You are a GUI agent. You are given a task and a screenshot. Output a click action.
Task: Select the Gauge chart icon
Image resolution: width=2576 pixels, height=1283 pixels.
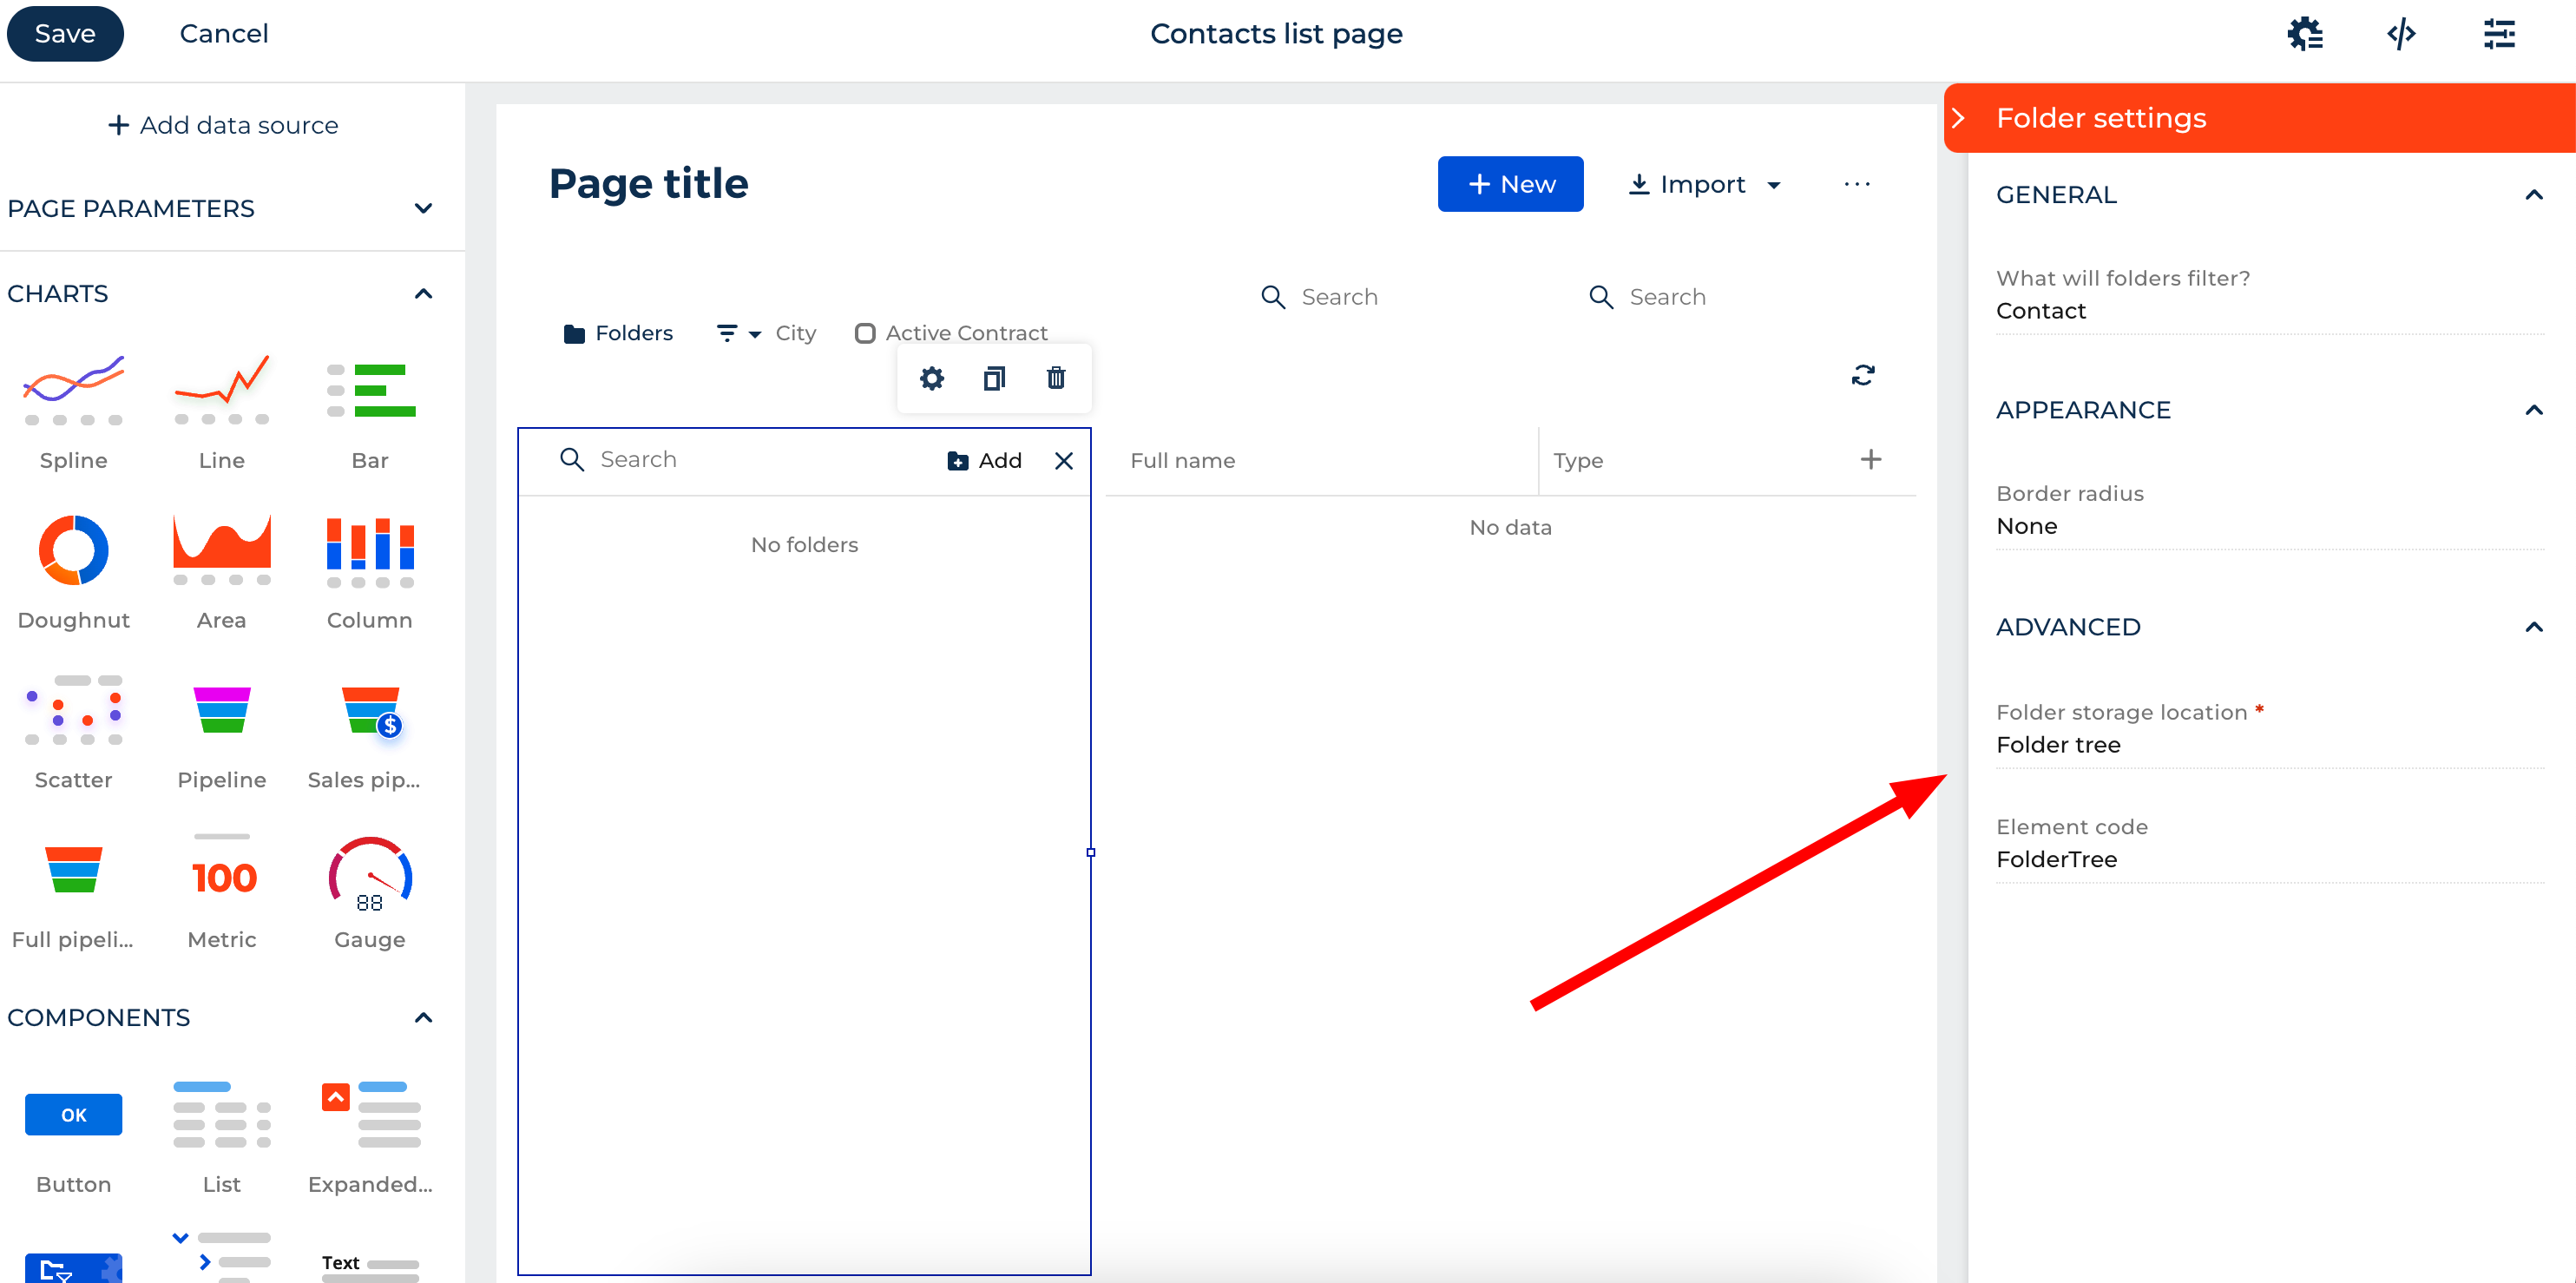(370, 874)
